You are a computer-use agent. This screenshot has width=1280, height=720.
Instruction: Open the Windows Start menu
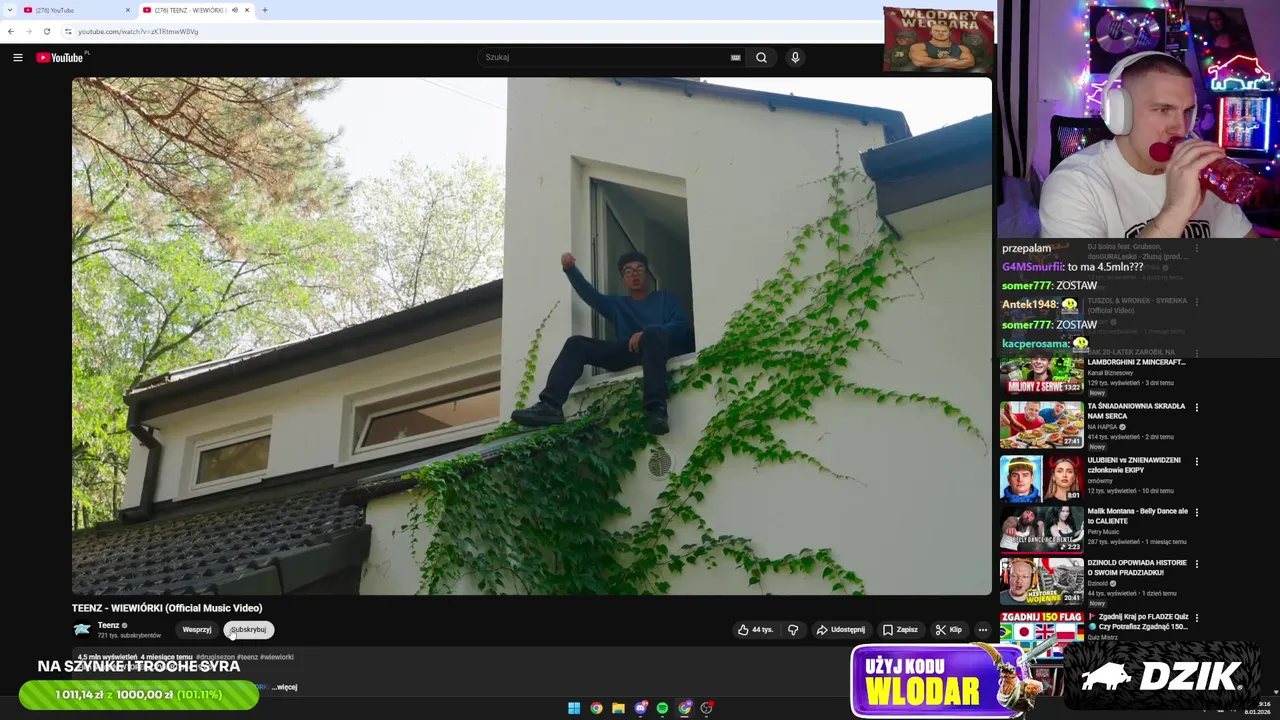pyautogui.click(x=574, y=708)
